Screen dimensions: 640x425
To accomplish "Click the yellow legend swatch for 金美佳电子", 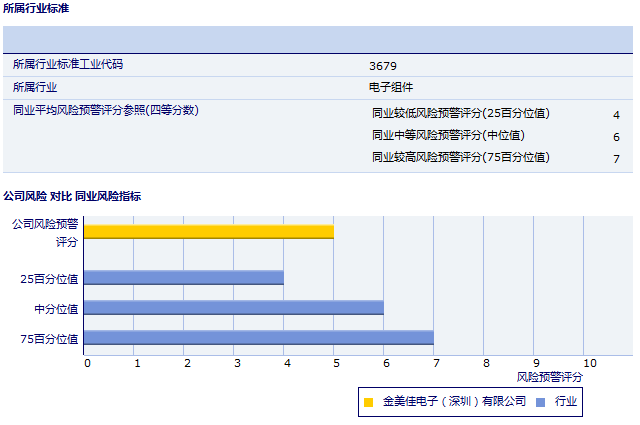I will 368,402.
